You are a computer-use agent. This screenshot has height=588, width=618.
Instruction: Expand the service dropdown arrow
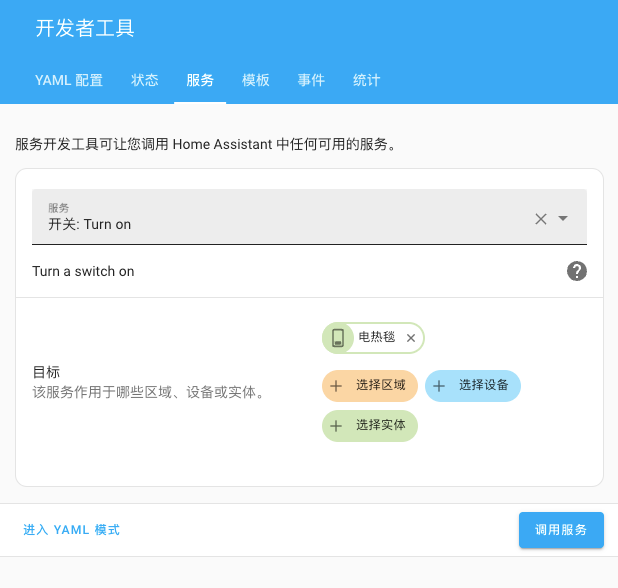pyautogui.click(x=563, y=219)
